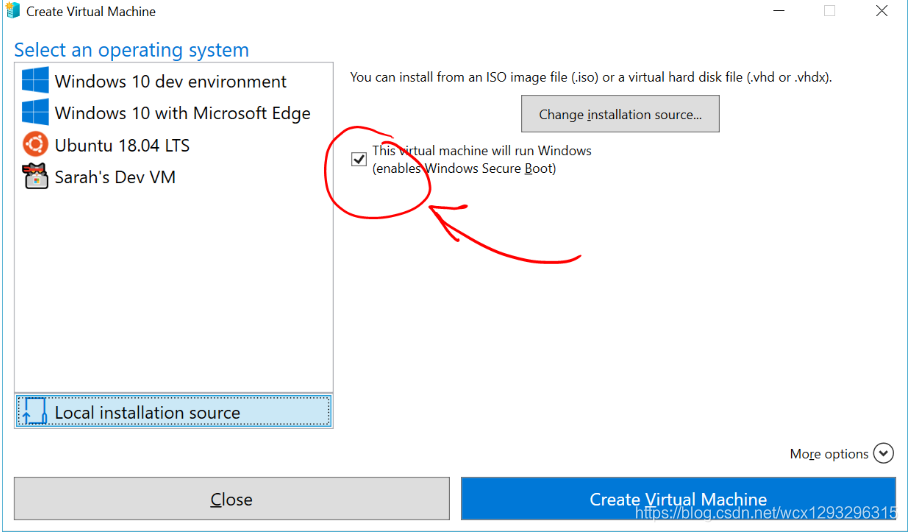Click the Sarah's Dev VM ninja cat icon
Screen dimensions: 908x532
click(x=35, y=176)
